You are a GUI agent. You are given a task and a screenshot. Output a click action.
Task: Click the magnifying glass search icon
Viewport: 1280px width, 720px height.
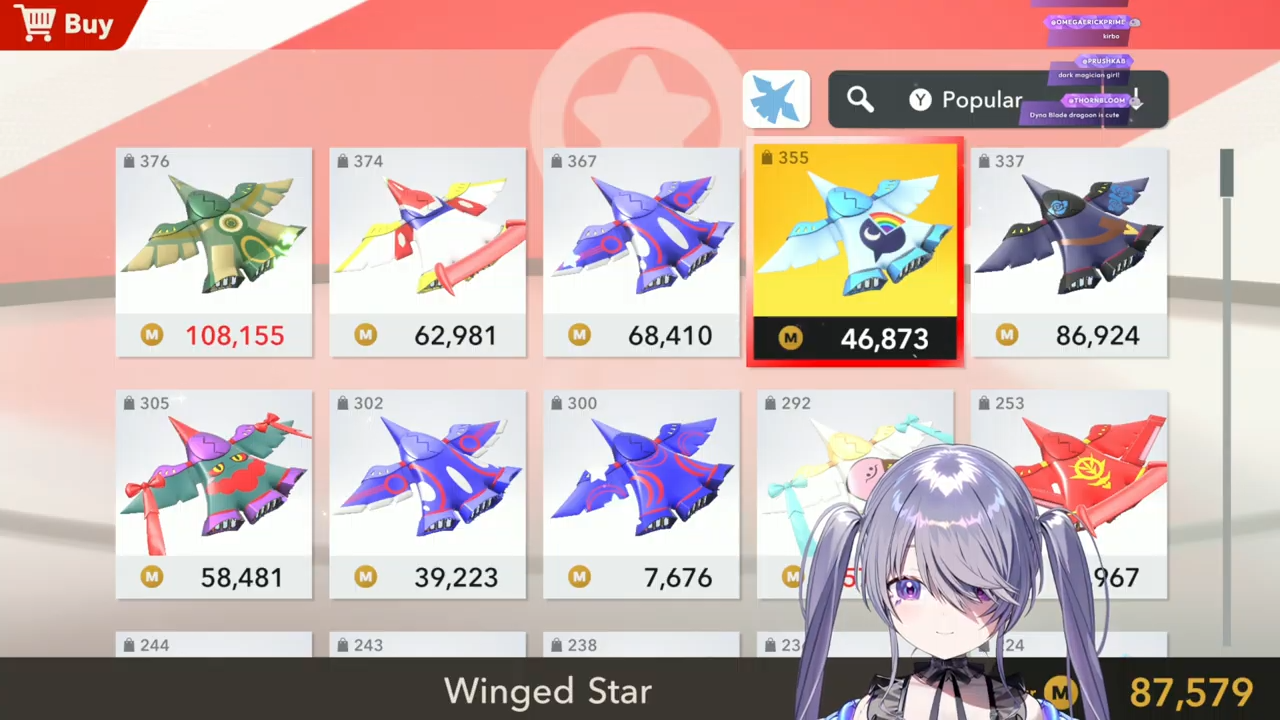pos(860,99)
